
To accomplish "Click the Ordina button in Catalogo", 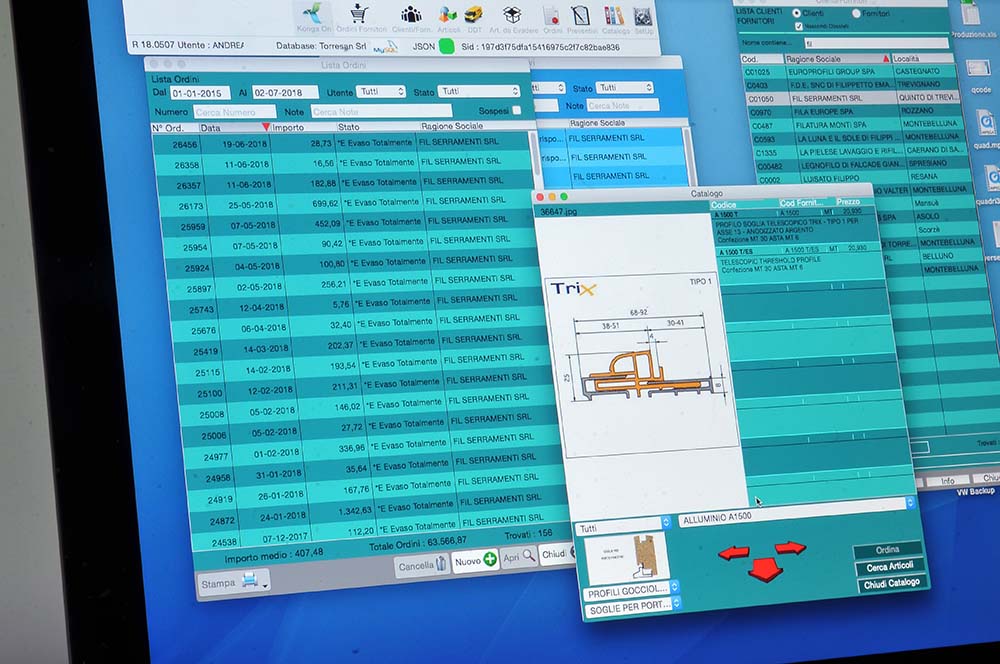I will 888,550.
